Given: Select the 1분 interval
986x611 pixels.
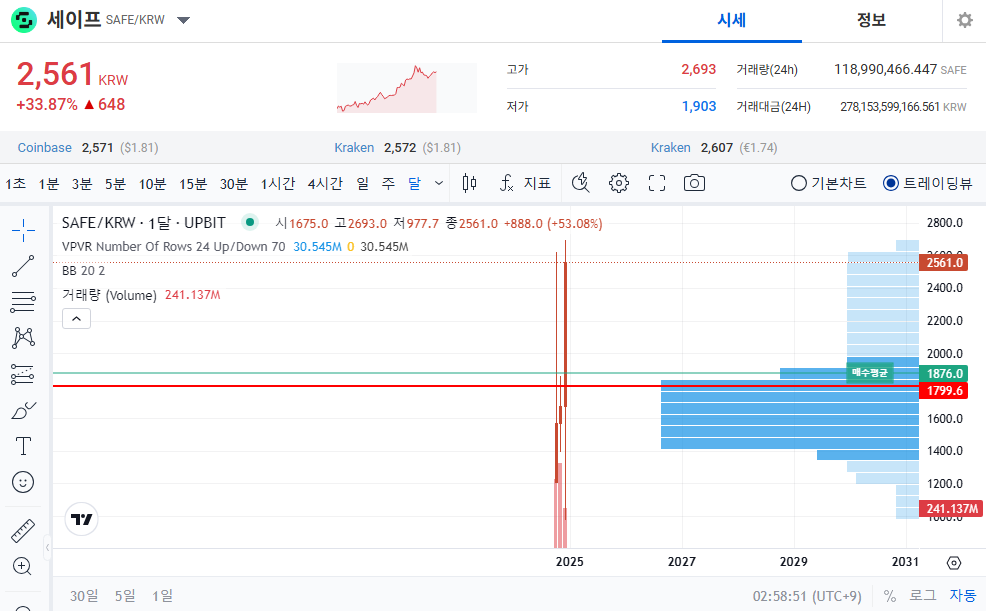Looking at the screenshot, I should tap(48, 184).
